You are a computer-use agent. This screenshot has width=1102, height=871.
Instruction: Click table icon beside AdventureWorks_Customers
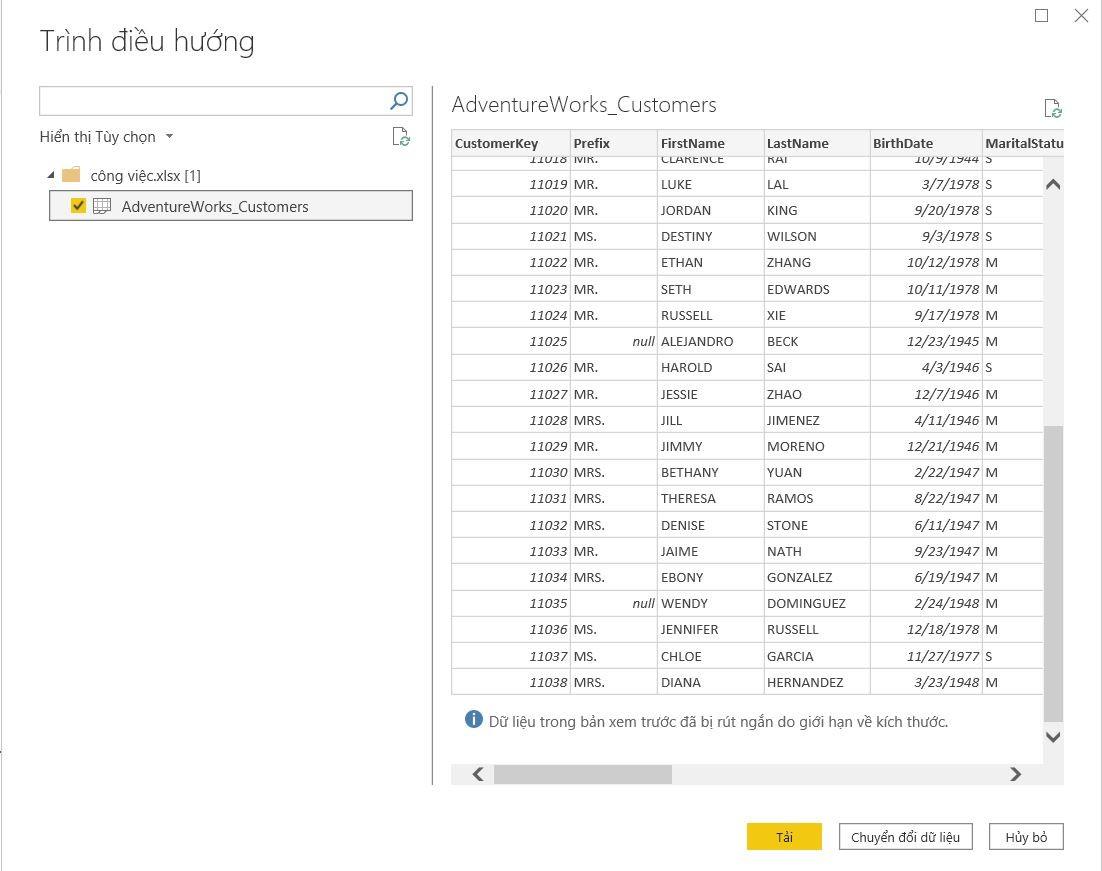point(102,206)
